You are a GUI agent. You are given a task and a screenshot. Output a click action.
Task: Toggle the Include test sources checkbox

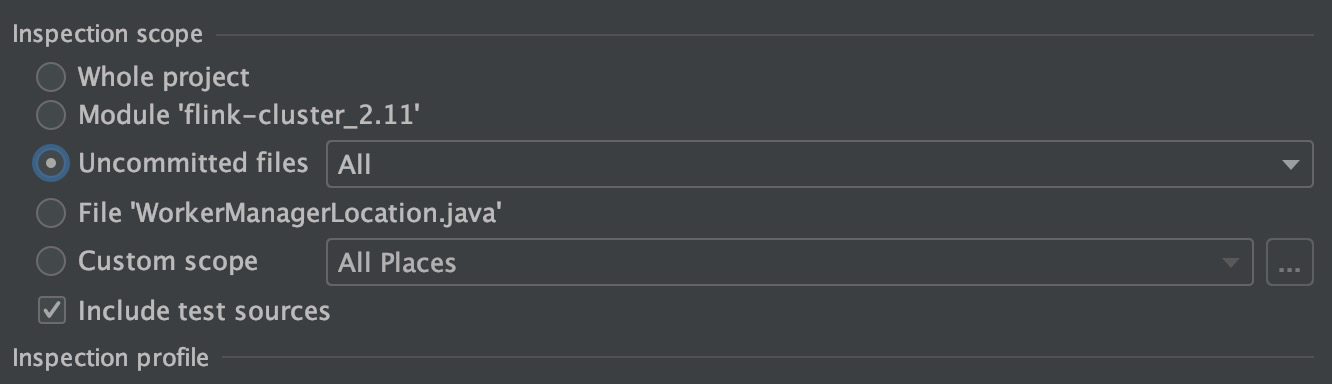pyautogui.click(x=51, y=311)
